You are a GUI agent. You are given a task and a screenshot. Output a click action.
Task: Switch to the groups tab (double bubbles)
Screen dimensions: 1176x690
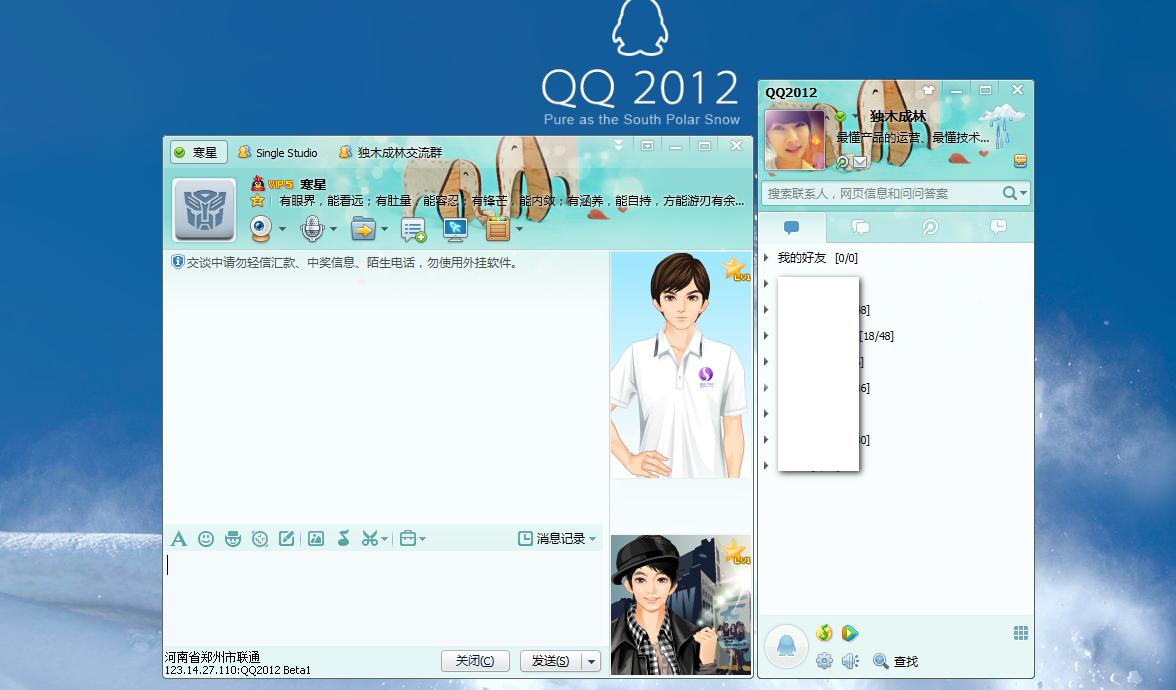860,227
